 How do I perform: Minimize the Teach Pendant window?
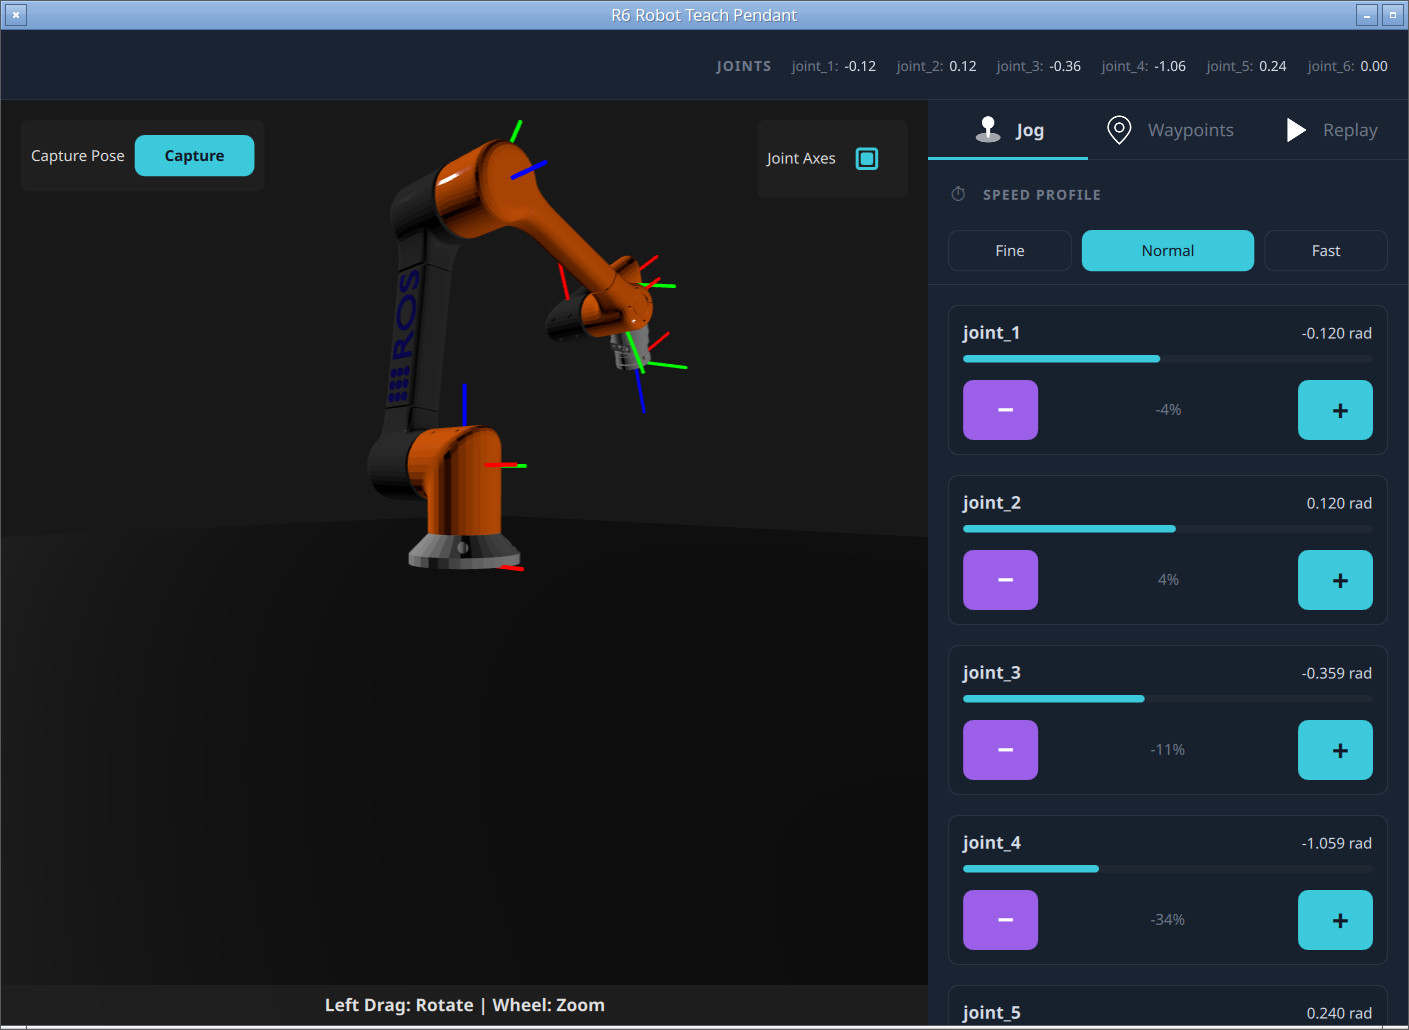coord(1367,15)
